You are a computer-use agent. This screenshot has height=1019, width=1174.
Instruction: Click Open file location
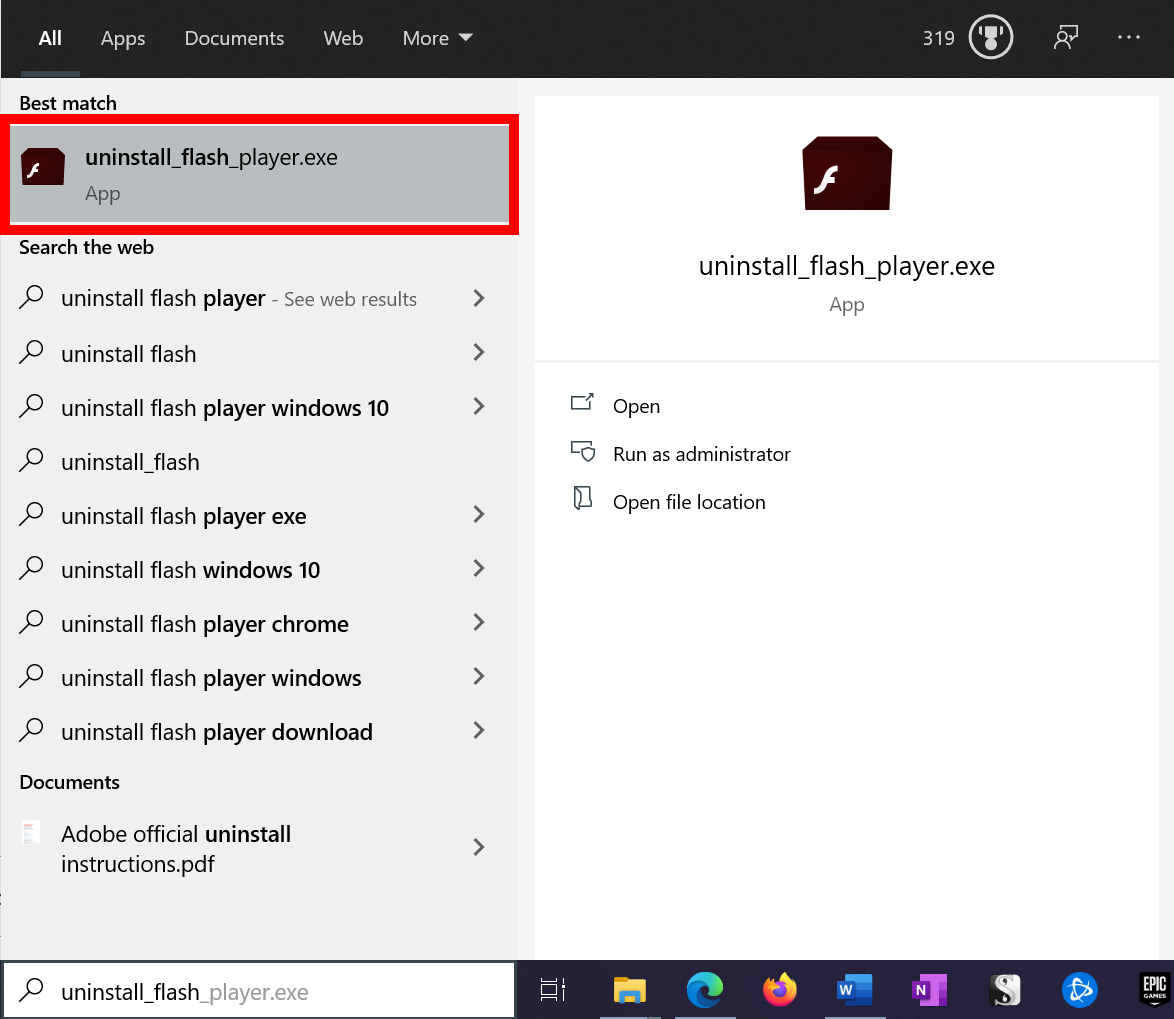(x=689, y=502)
